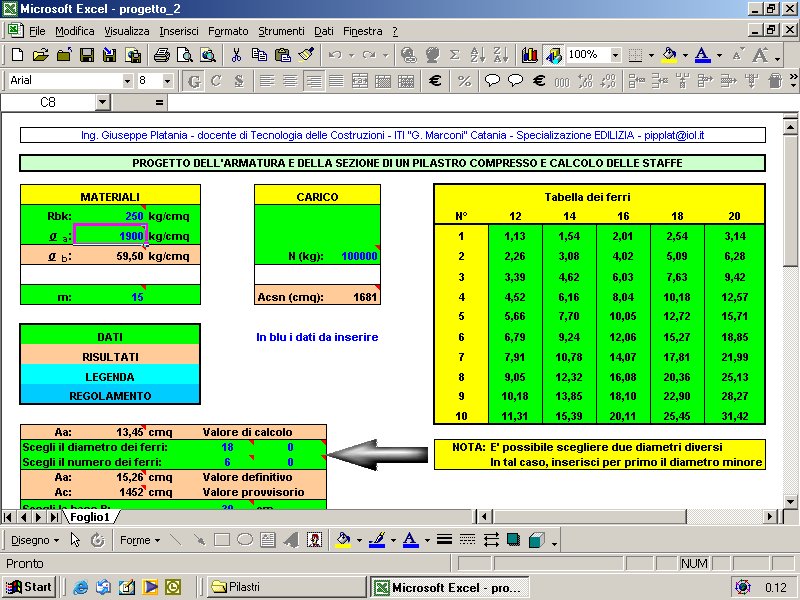
Task: Apply 3D effect from Drawing toolbar
Action: point(537,540)
